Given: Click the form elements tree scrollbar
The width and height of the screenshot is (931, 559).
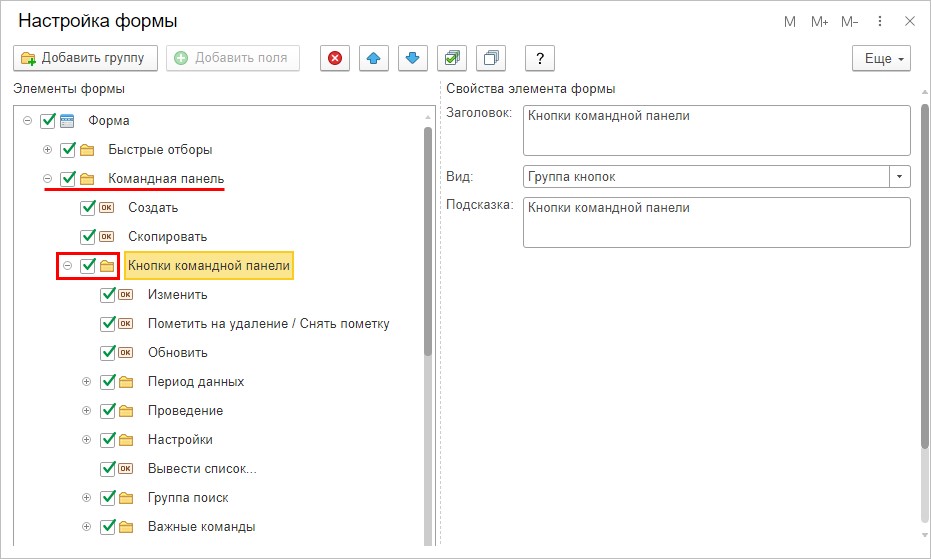Looking at the screenshot, I should click(x=428, y=240).
